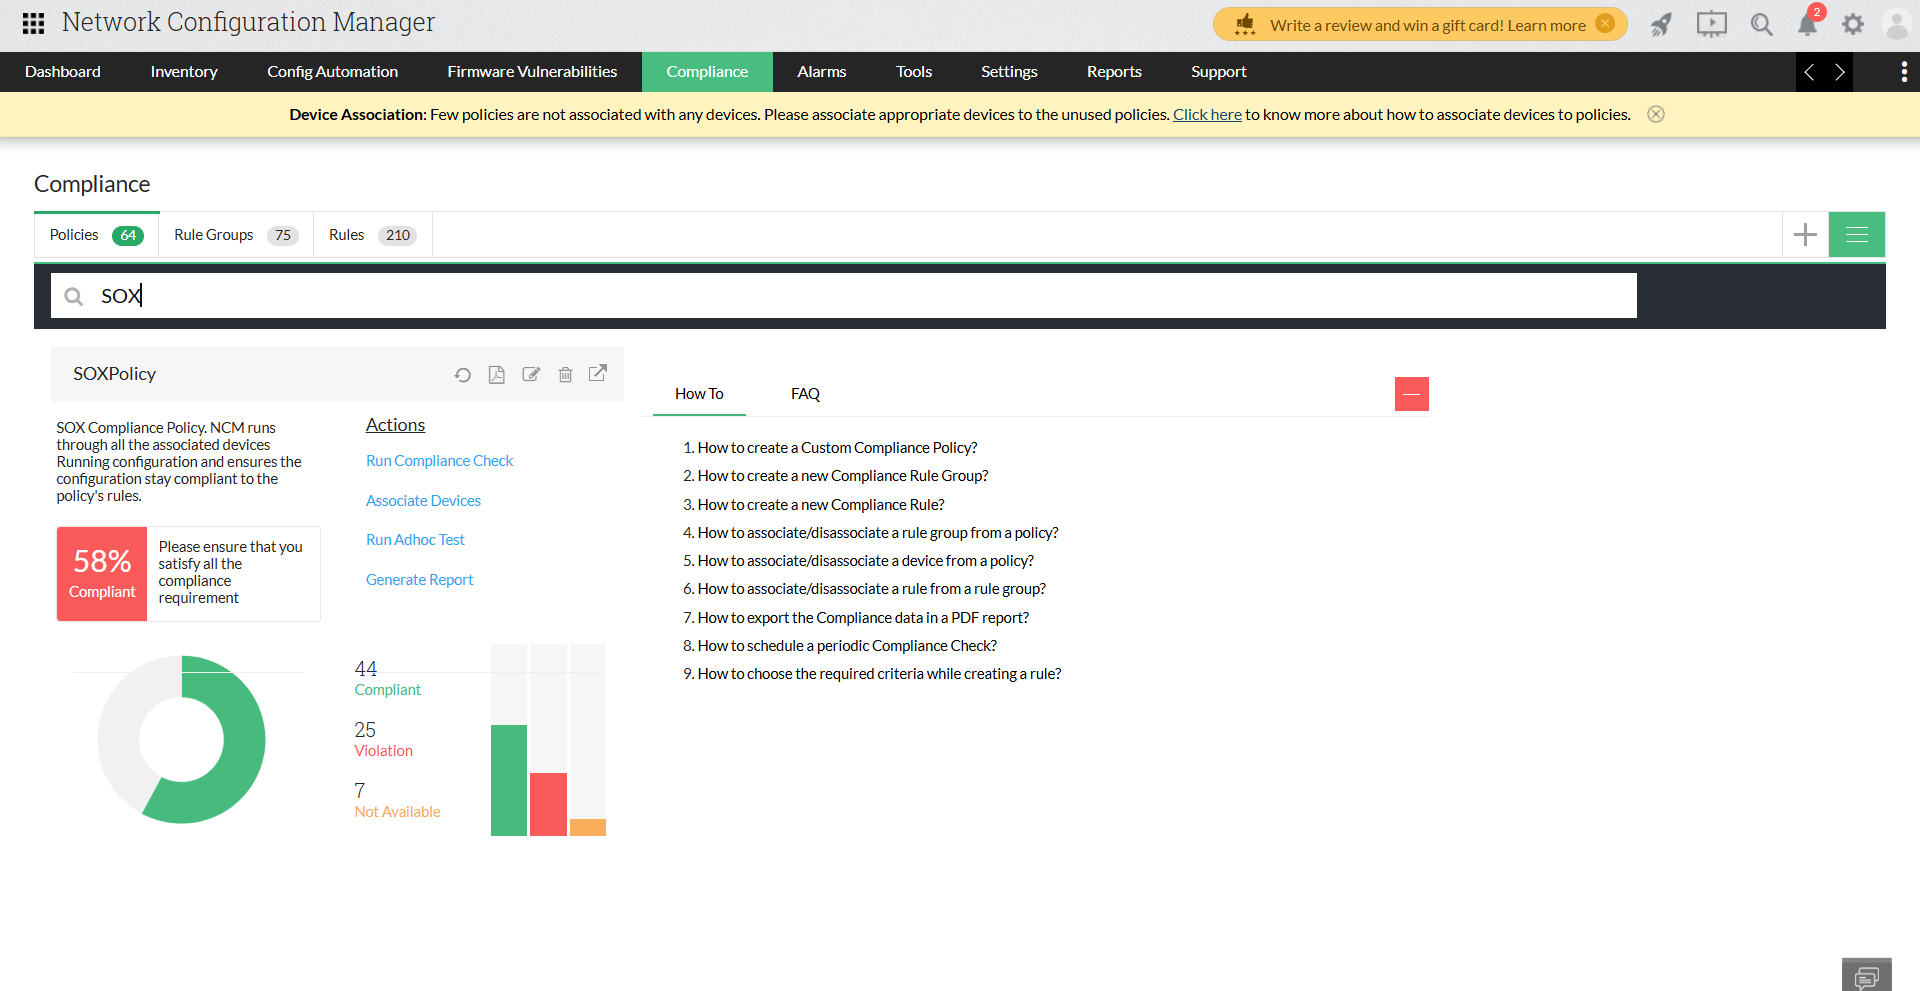The image size is (1920, 991).
Task: Click the orange Not Available bar
Action: coord(588,827)
